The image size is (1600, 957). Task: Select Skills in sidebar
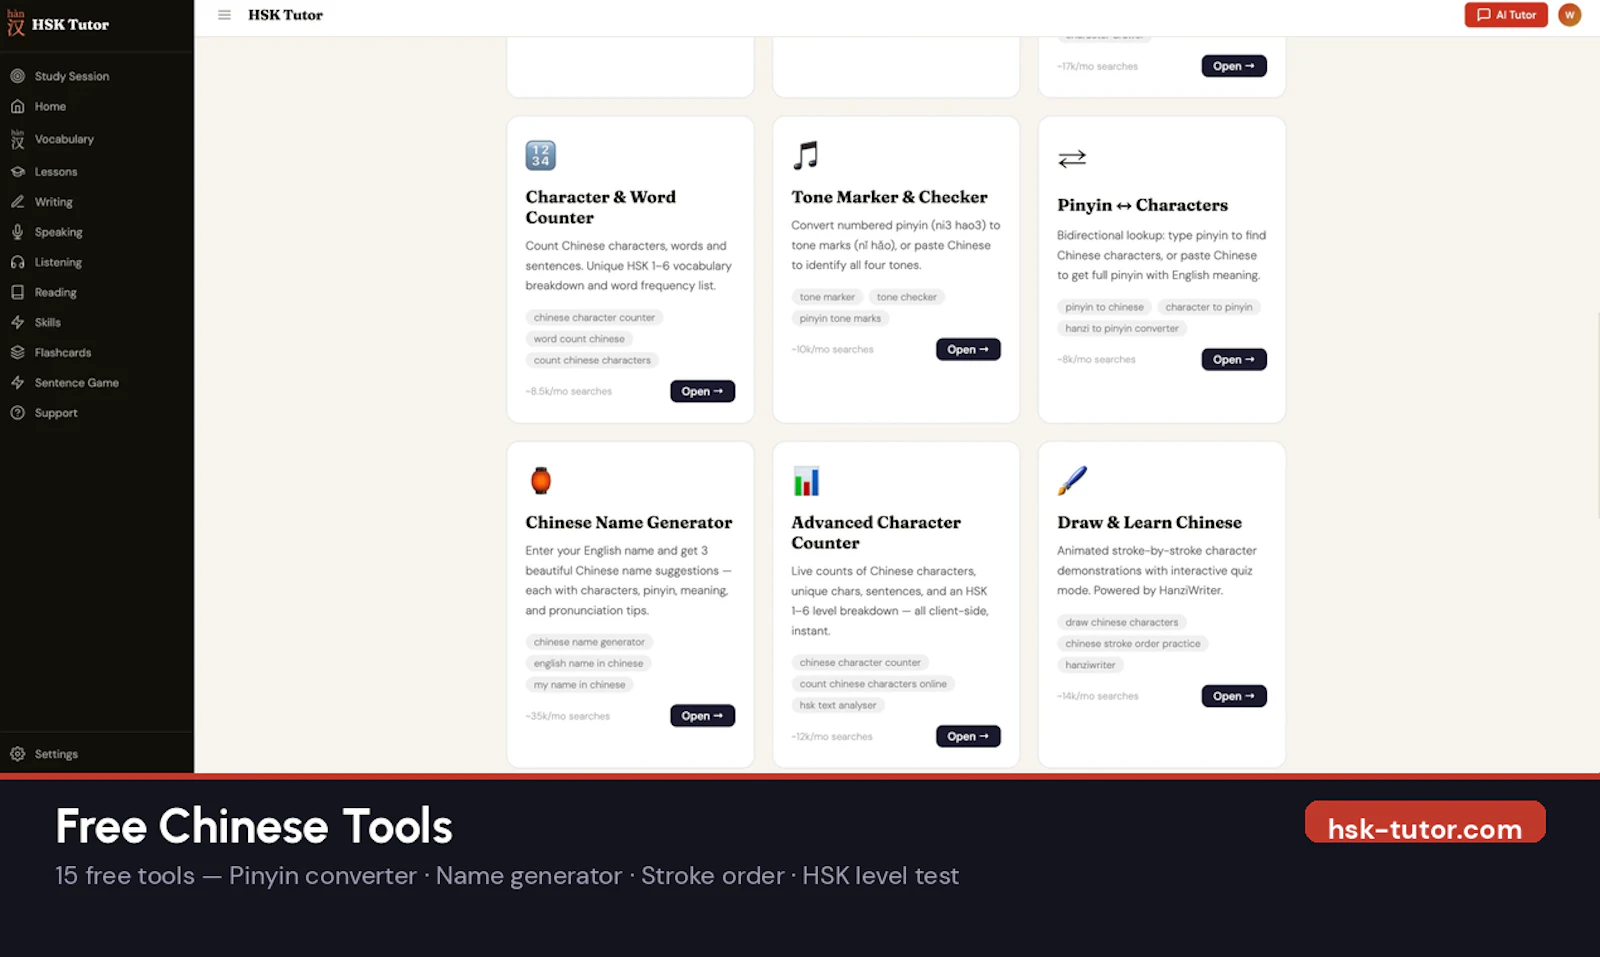pyautogui.click(x=48, y=322)
